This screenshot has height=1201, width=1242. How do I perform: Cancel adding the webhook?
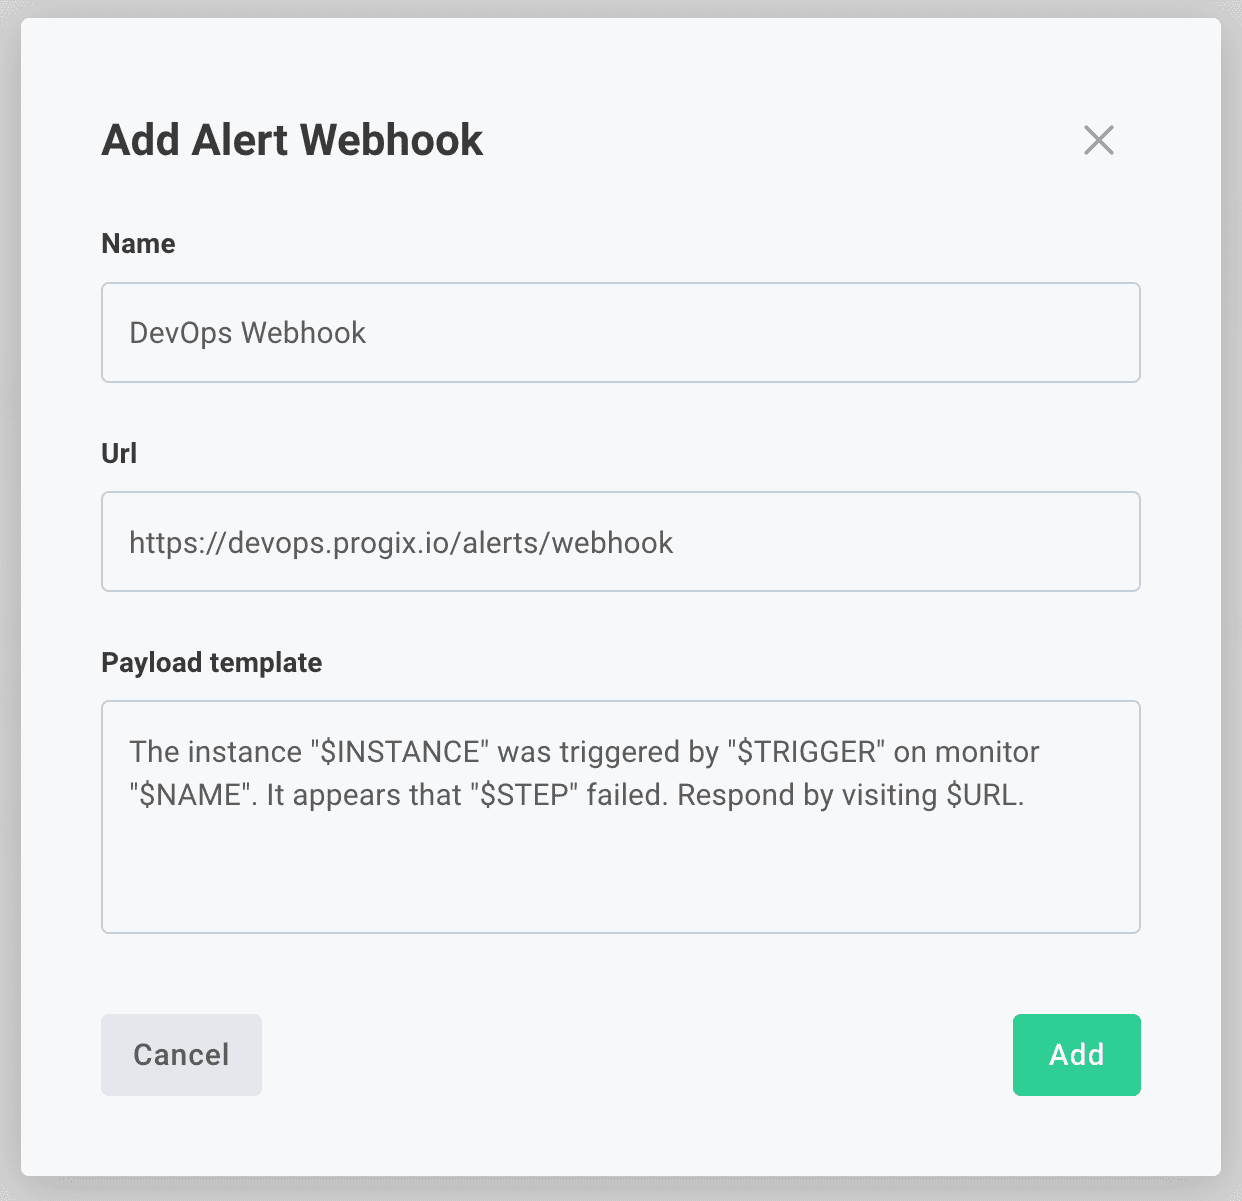coord(181,1054)
